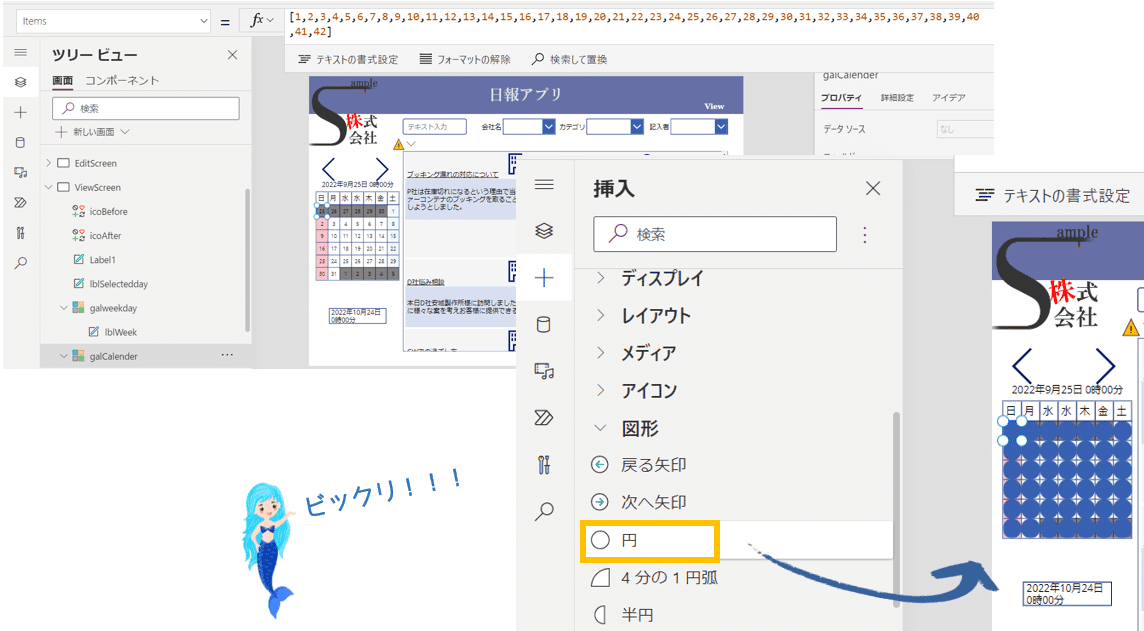Open the media icon in left rail
This screenshot has height=631, width=1144.
20,172
